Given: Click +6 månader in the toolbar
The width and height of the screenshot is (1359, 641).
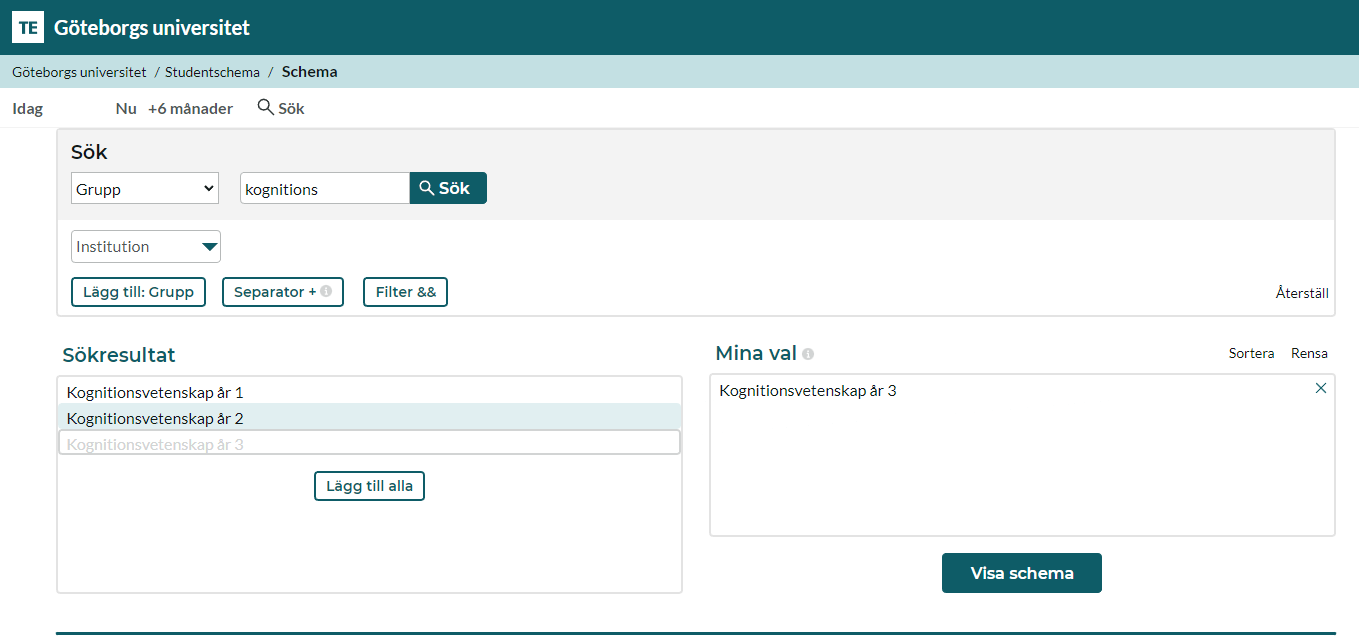Looking at the screenshot, I should pos(190,108).
